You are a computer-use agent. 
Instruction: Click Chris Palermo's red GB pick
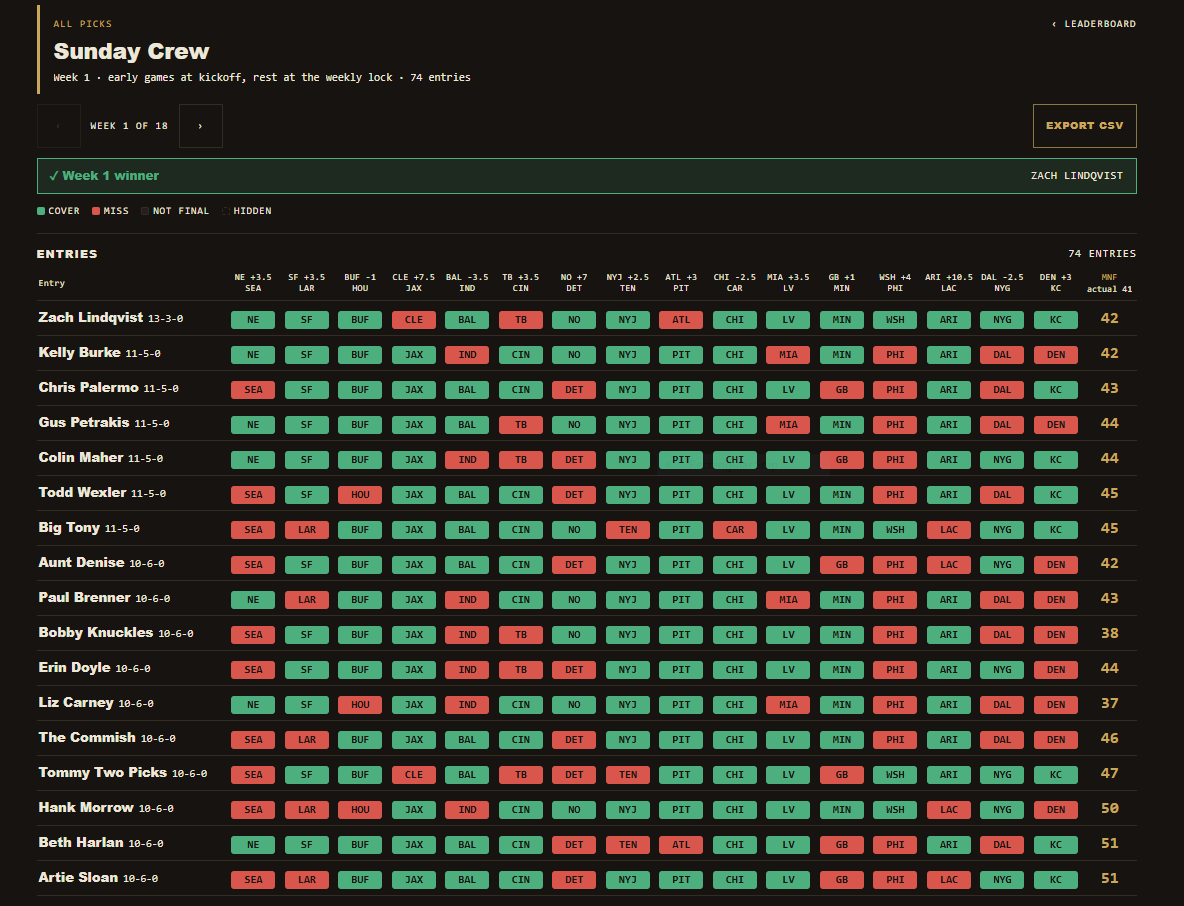pos(841,390)
